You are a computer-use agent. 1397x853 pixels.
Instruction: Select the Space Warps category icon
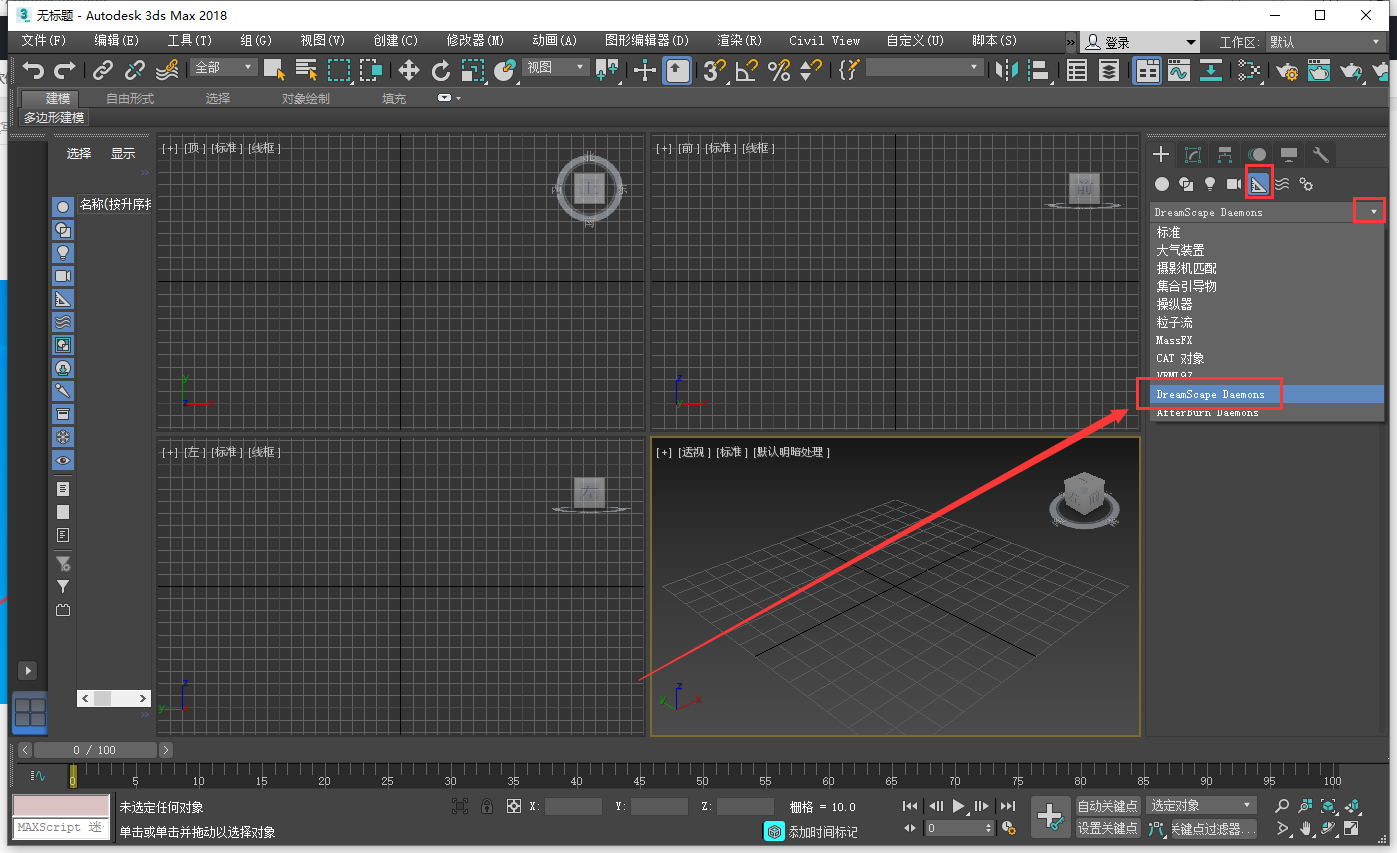point(1282,184)
